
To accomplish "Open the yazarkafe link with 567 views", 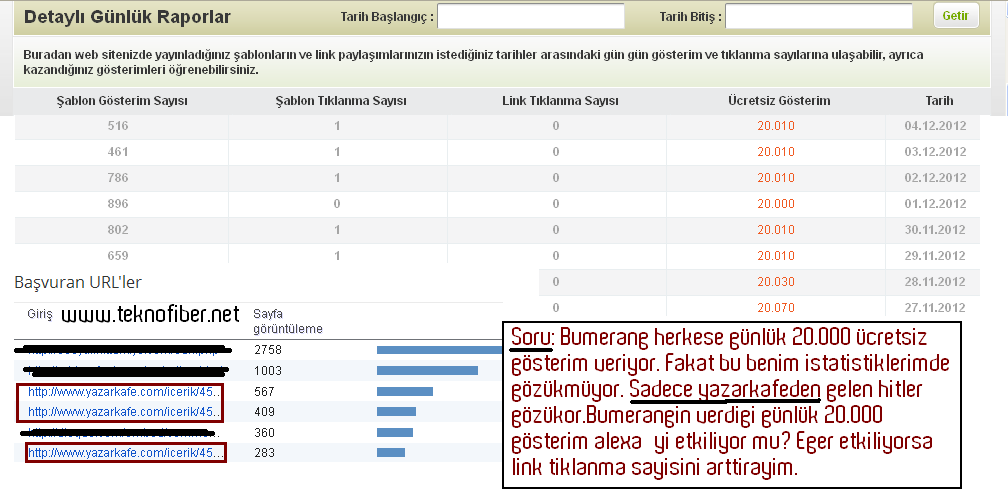I will pos(125,392).
